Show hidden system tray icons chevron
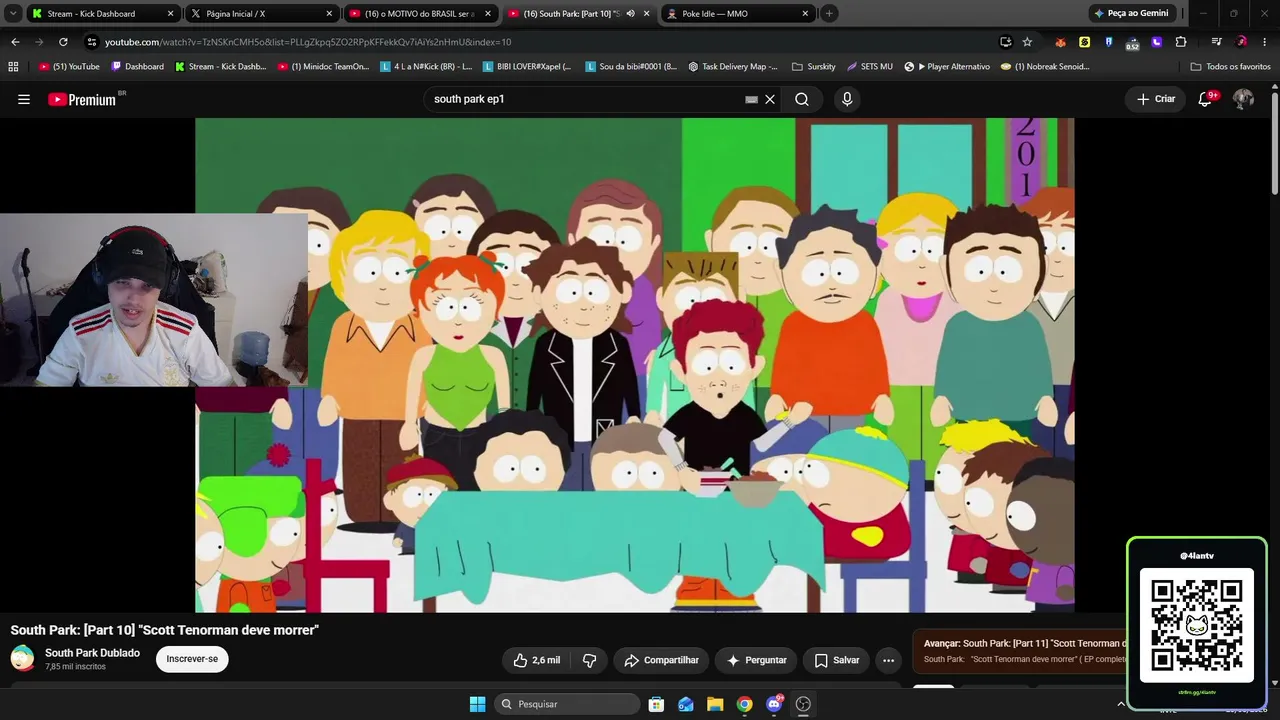Image resolution: width=1280 pixels, height=720 pixels. click(1120, 704)
